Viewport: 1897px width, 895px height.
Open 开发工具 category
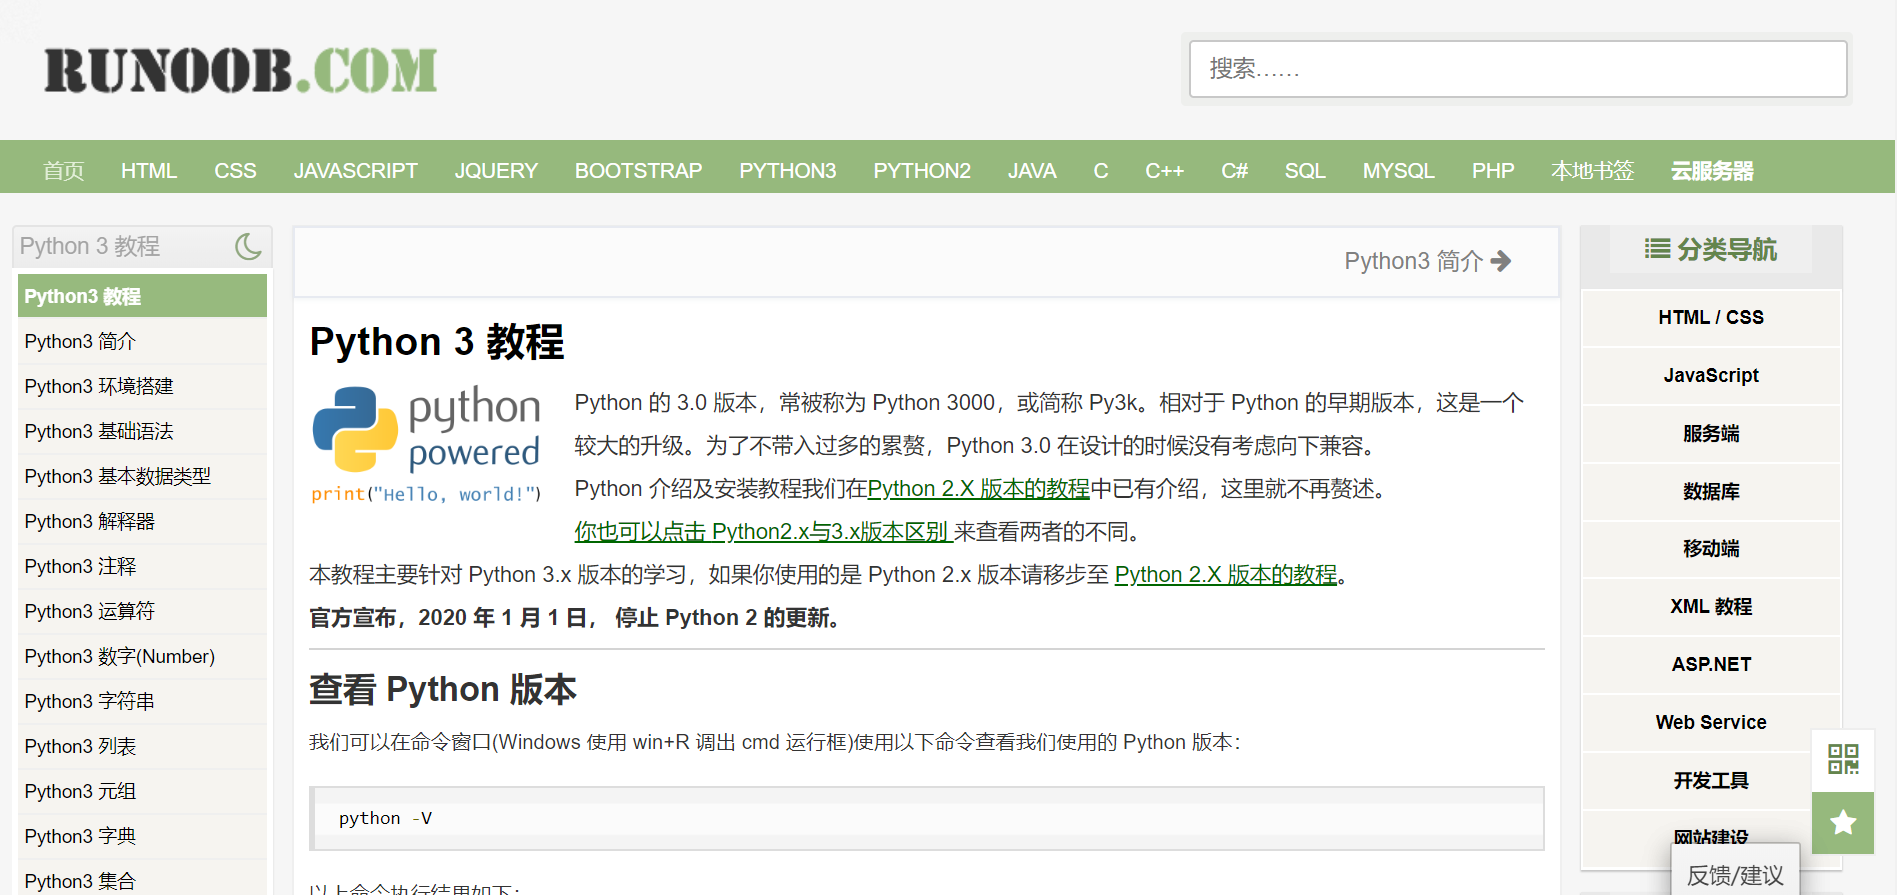coord(1711,780)
